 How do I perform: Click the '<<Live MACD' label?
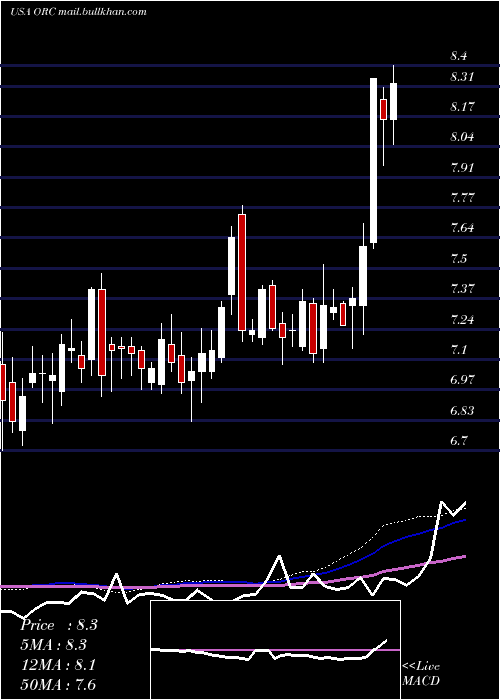point(421,673)
